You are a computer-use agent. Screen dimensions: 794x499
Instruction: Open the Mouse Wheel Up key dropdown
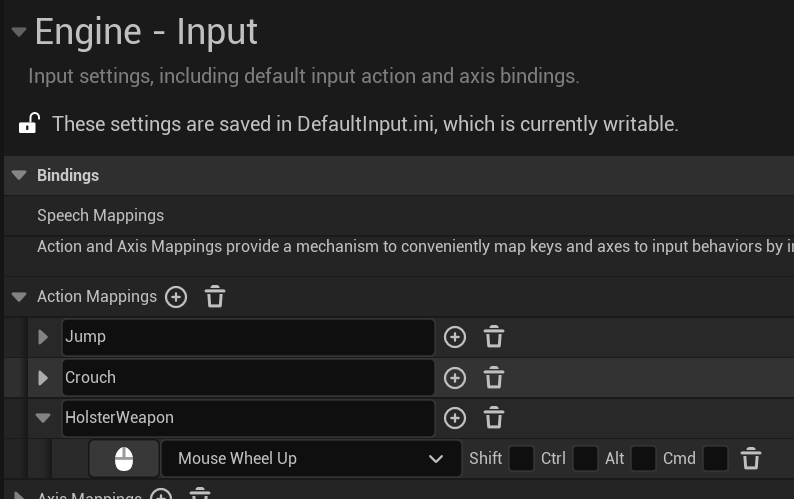point(311,459)
